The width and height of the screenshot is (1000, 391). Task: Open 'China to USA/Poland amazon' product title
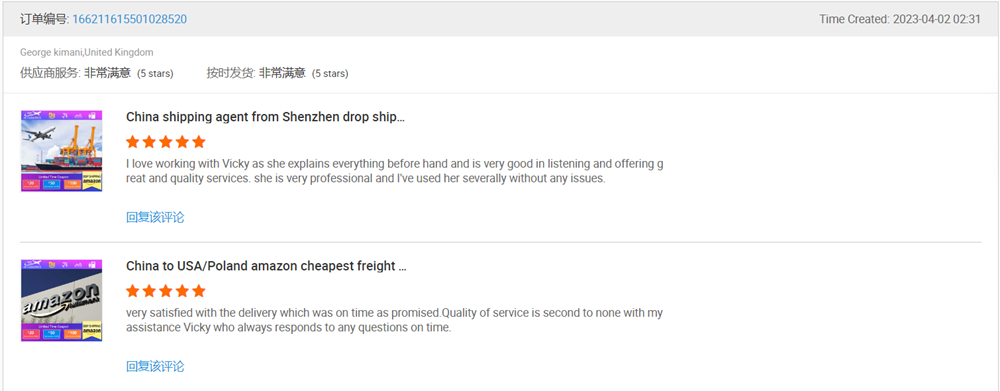click(266, 267)
